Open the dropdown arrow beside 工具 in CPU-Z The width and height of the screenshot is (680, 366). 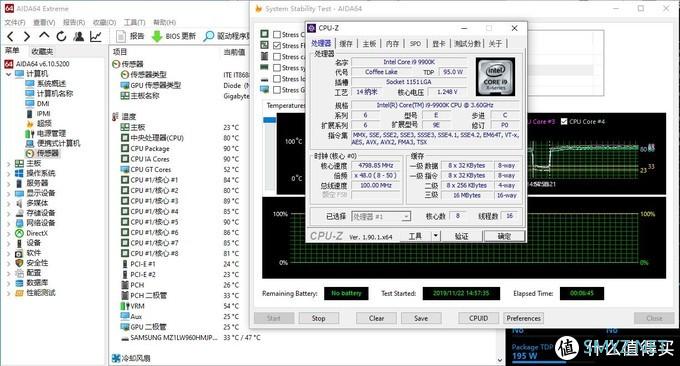pos(435,235)
